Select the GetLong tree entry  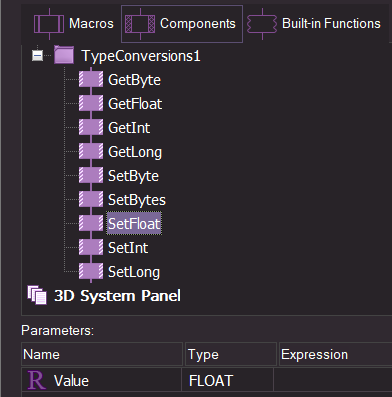click(135, 152)
